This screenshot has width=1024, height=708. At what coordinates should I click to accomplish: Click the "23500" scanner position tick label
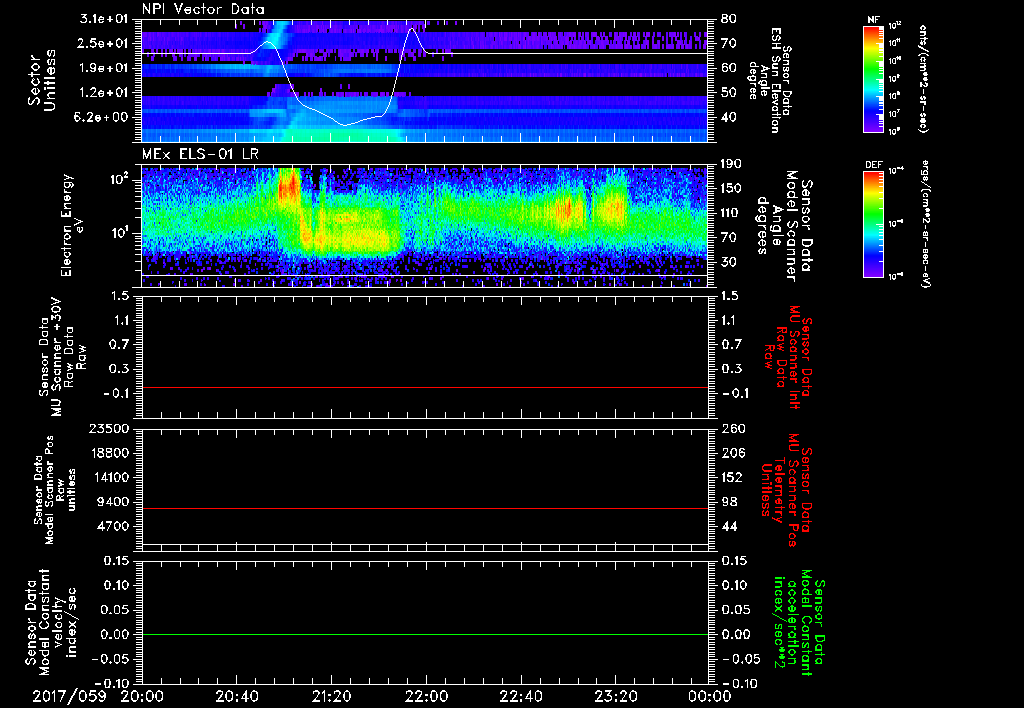109,429
